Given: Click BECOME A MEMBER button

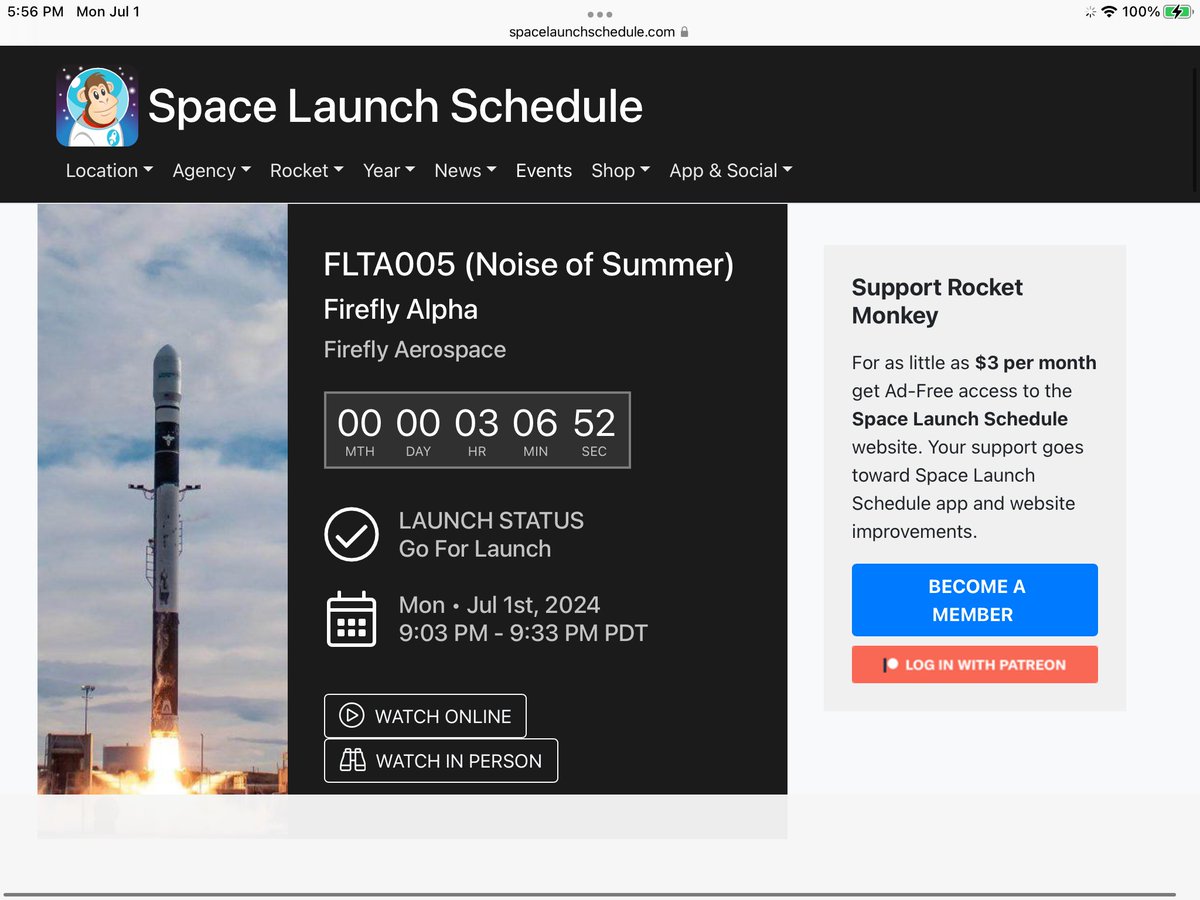Looking at the screenshot, I should pos(975,600).
